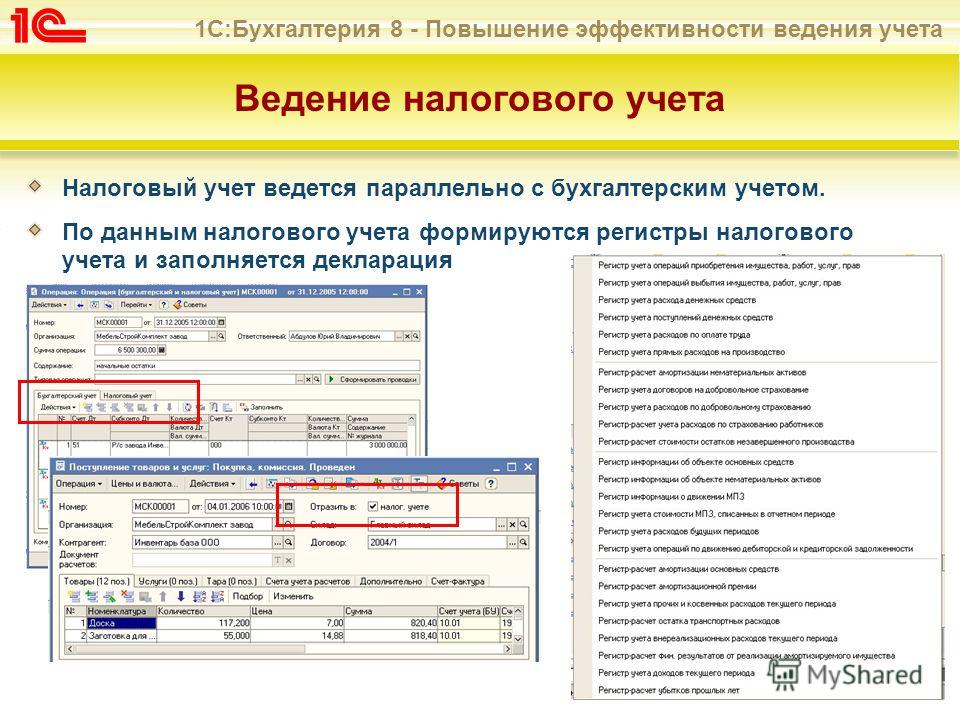Switch to the Налоговый учет tab
This screenshot has height=720, width=960.
[x=127, y=396]
